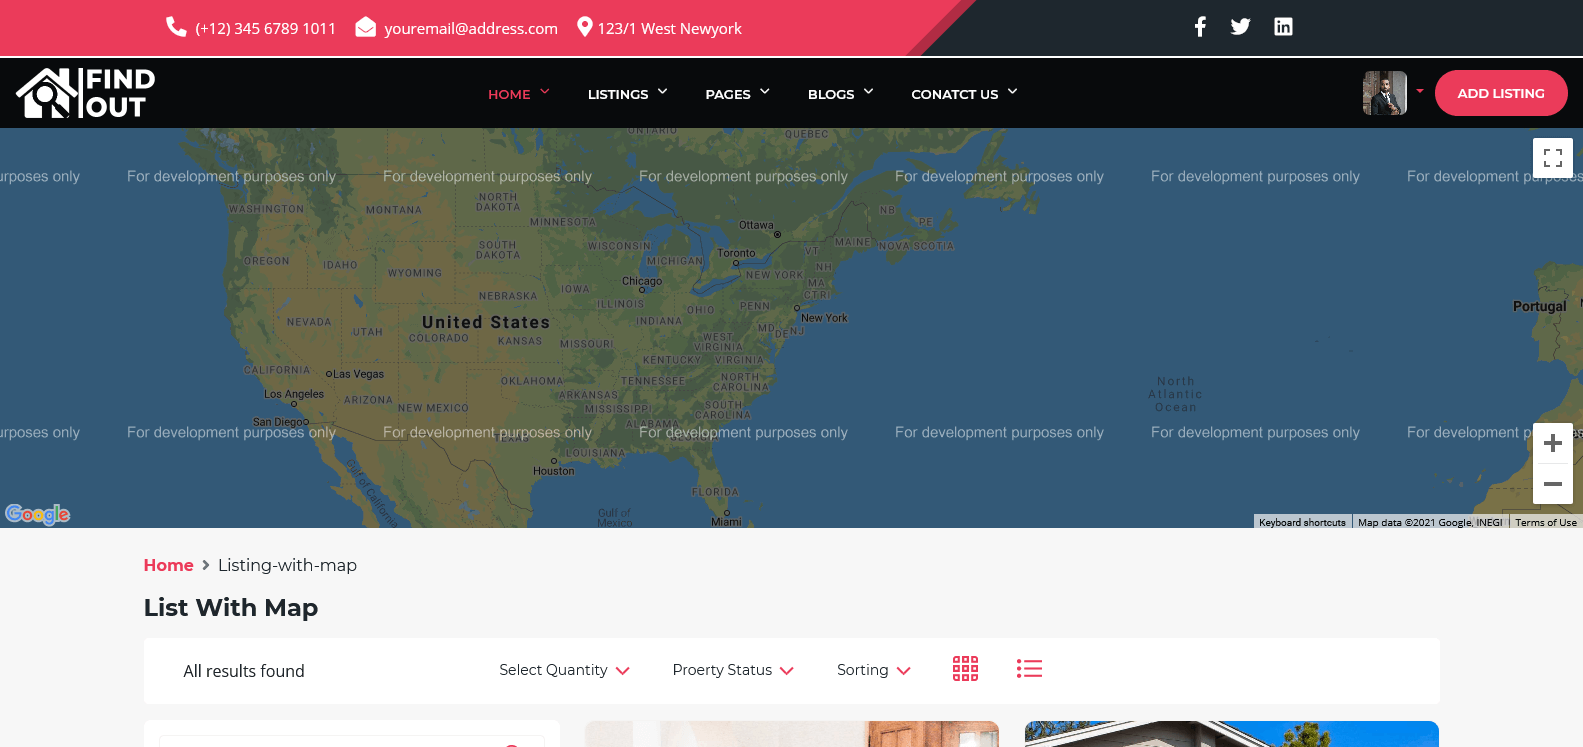Open the Select Quantity dropdown
1583x747 pixels.
click(564, 670)
